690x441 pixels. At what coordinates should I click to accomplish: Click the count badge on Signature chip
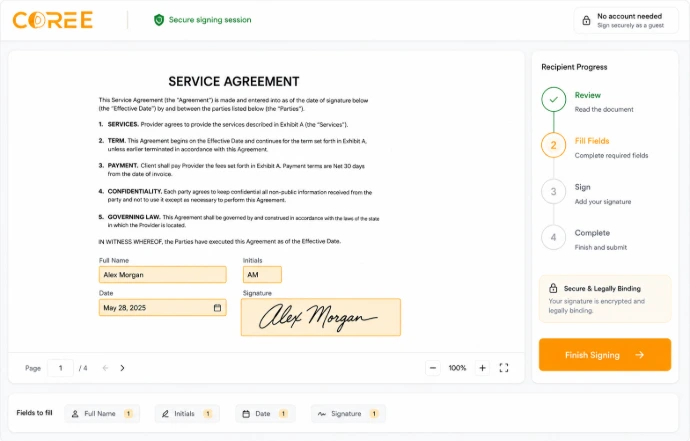tap(374, 414)
